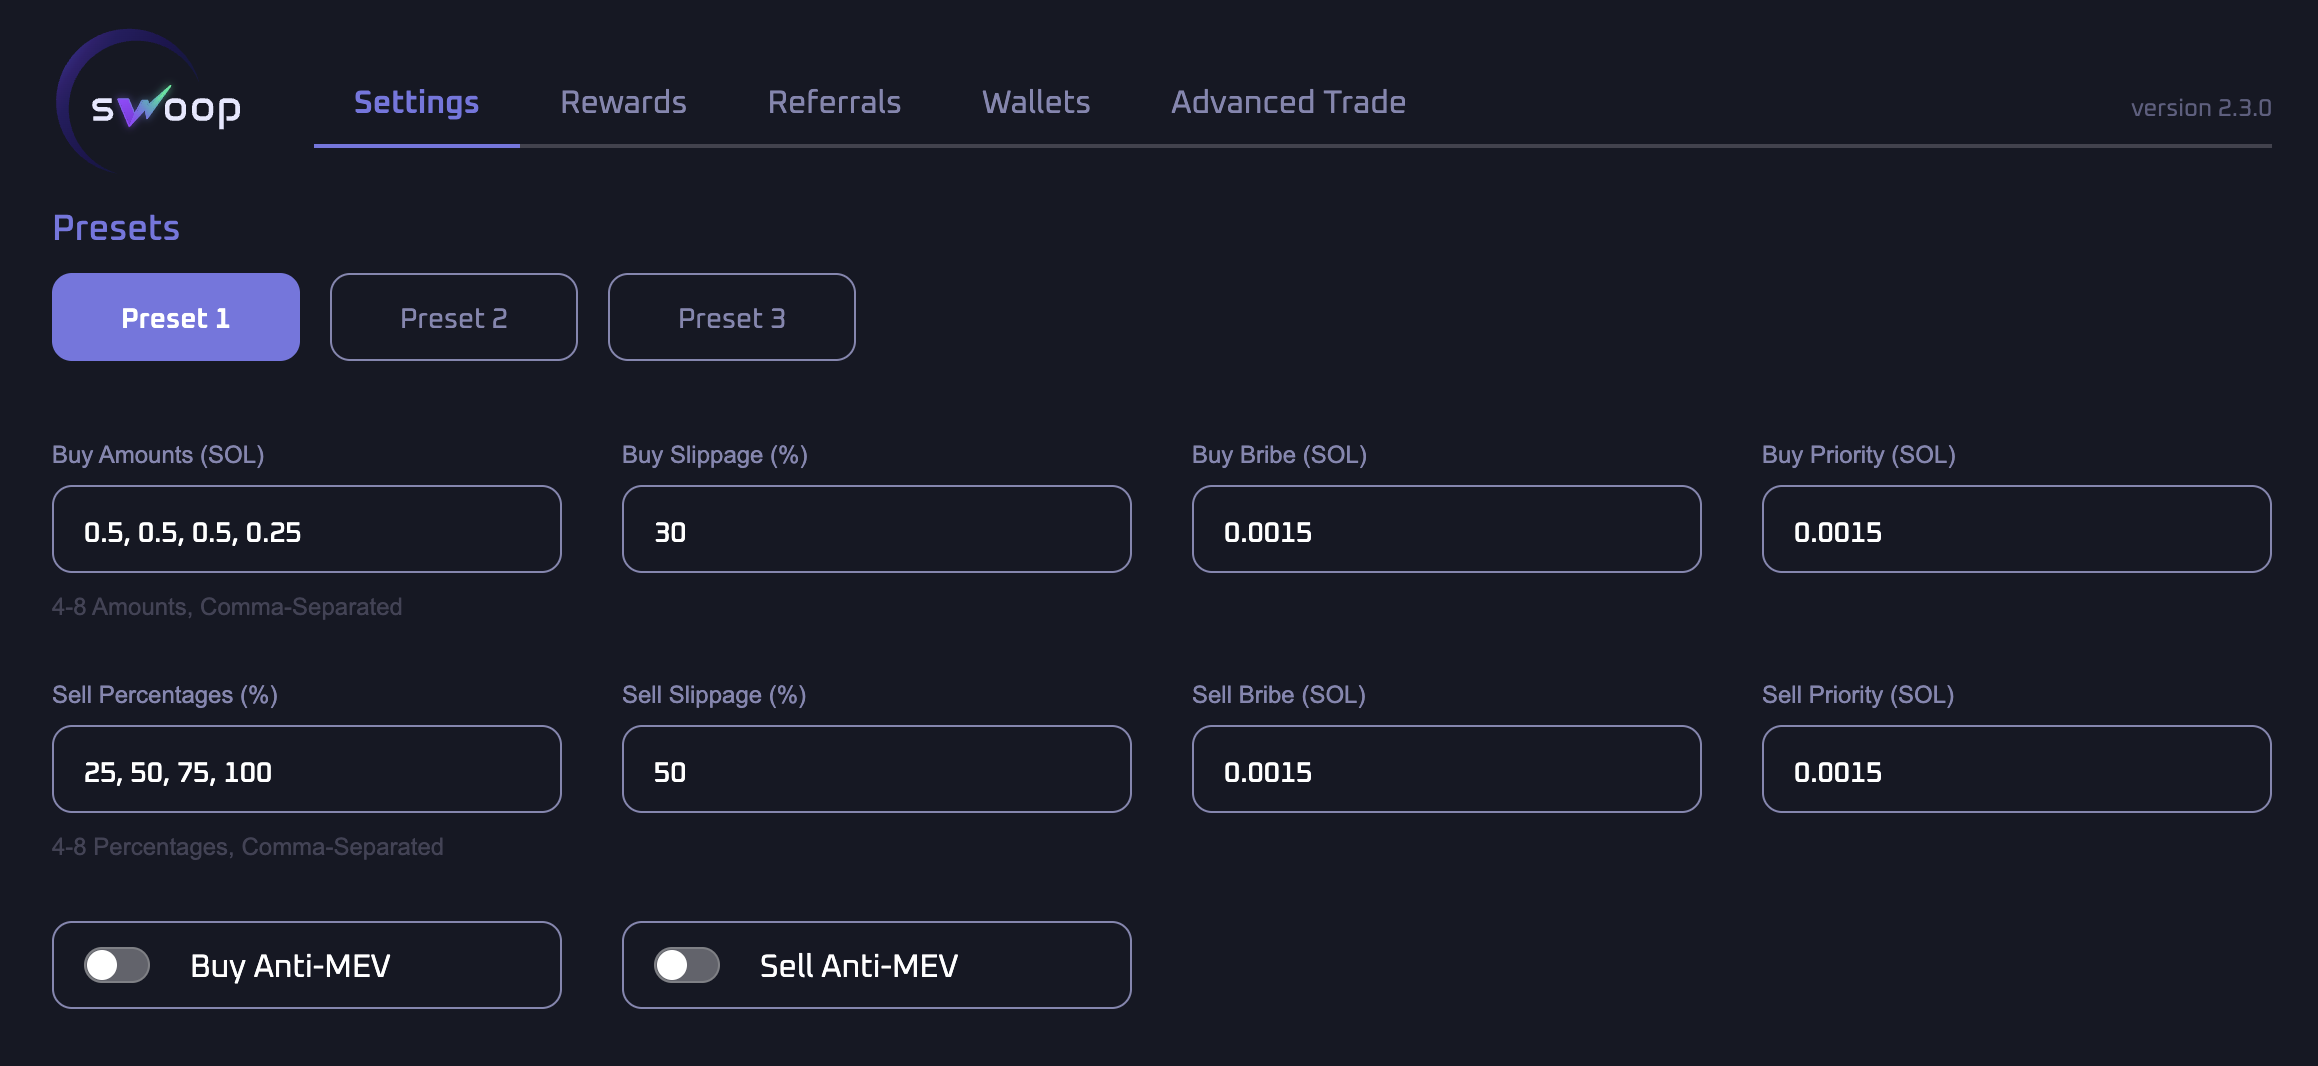The image size is (2318, 1066).
Task: Click the Sell Slippage (%) input
Action: (877, 769)
